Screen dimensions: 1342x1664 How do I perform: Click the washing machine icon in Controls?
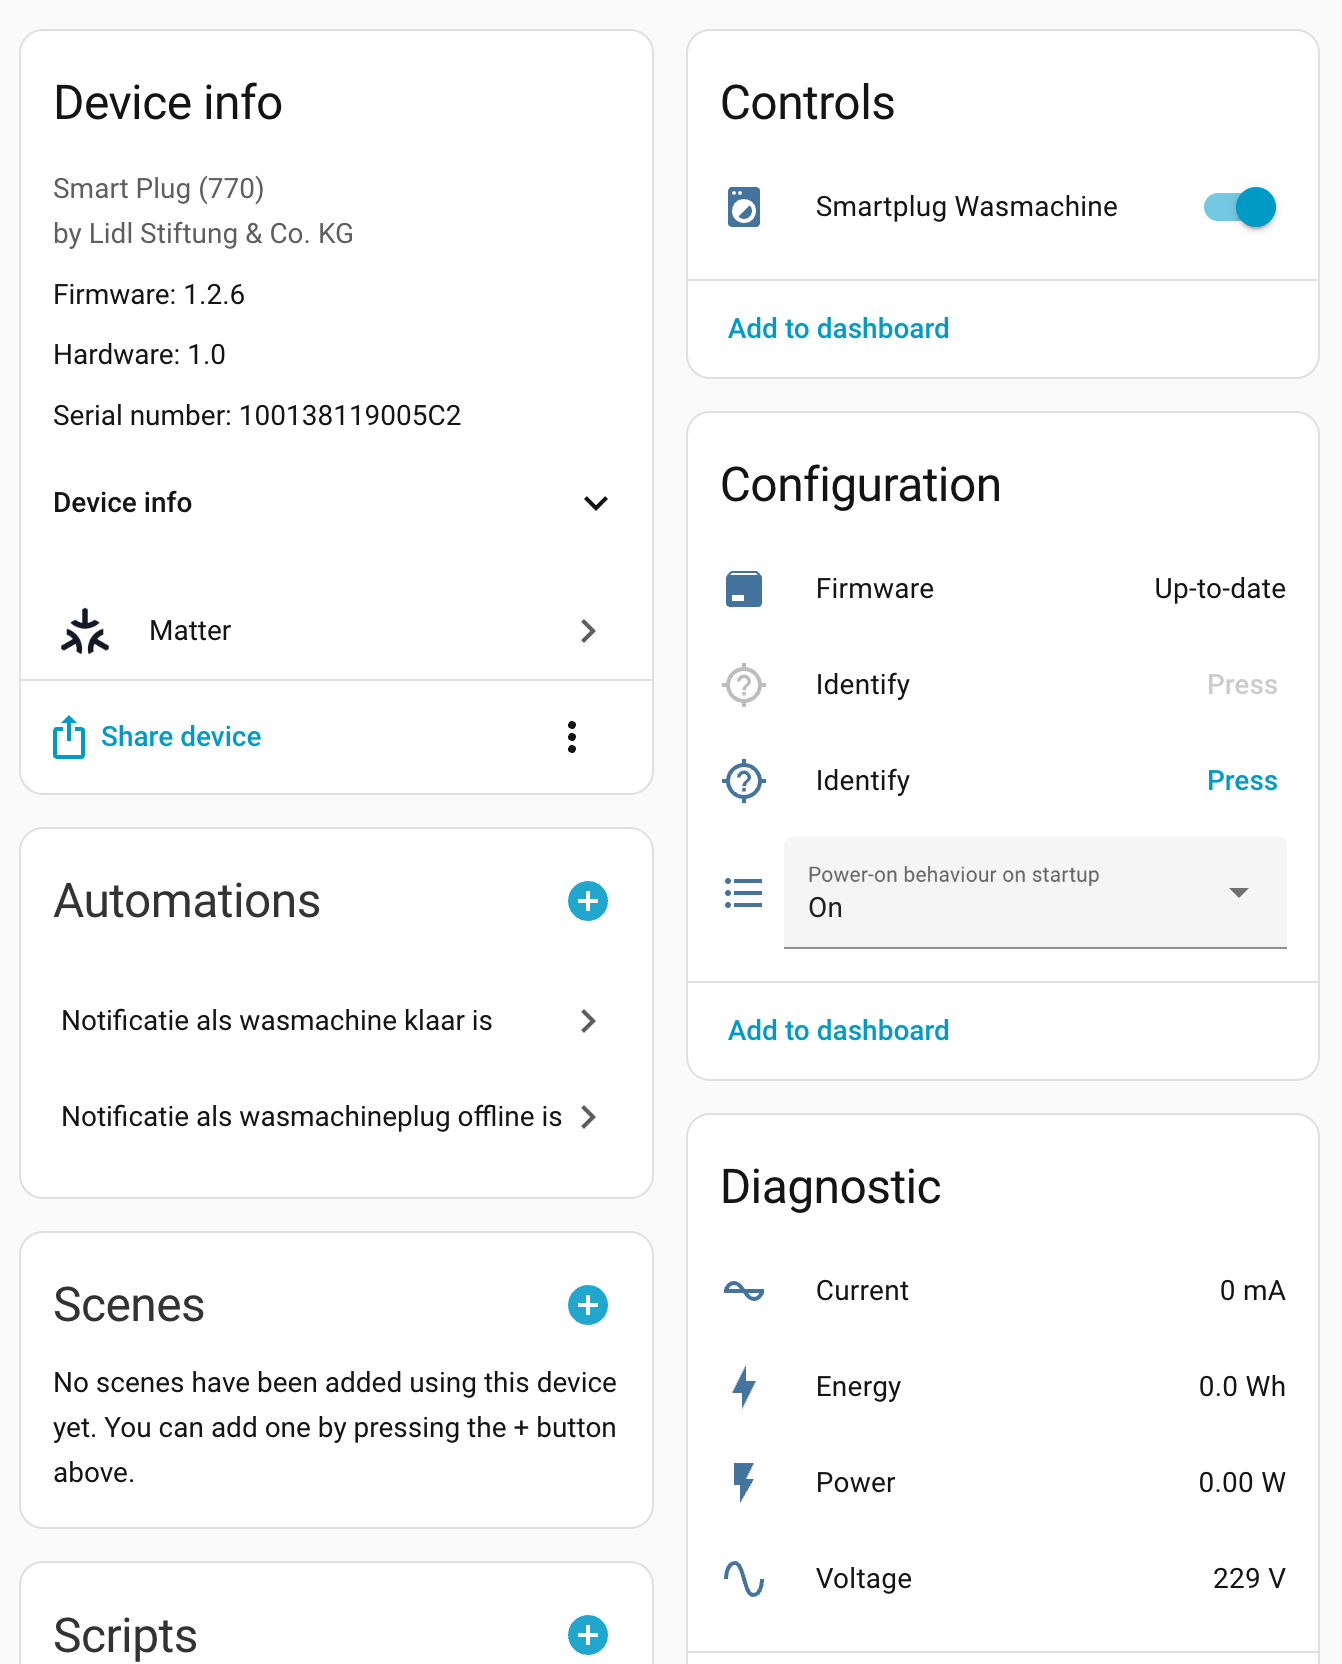(743, 207)
